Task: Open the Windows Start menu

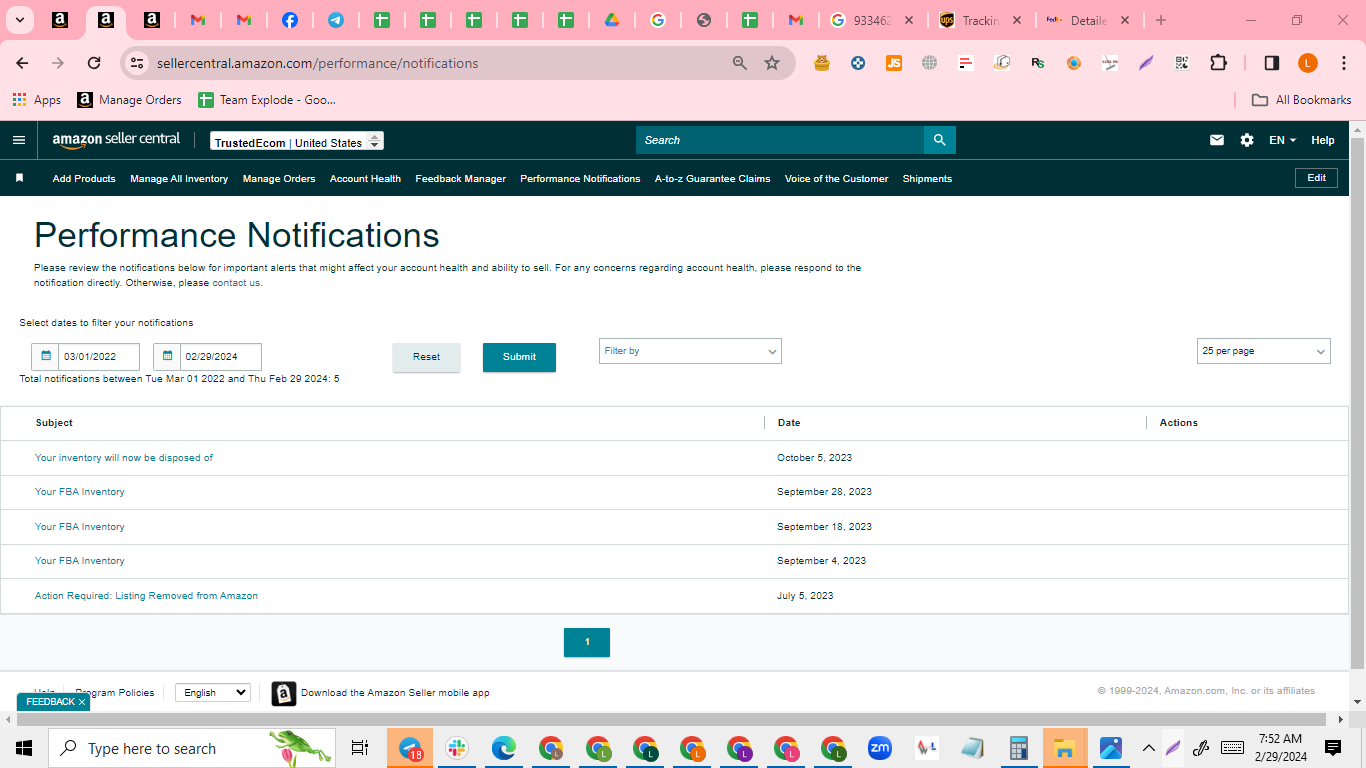Action: (x=24, y=748)
